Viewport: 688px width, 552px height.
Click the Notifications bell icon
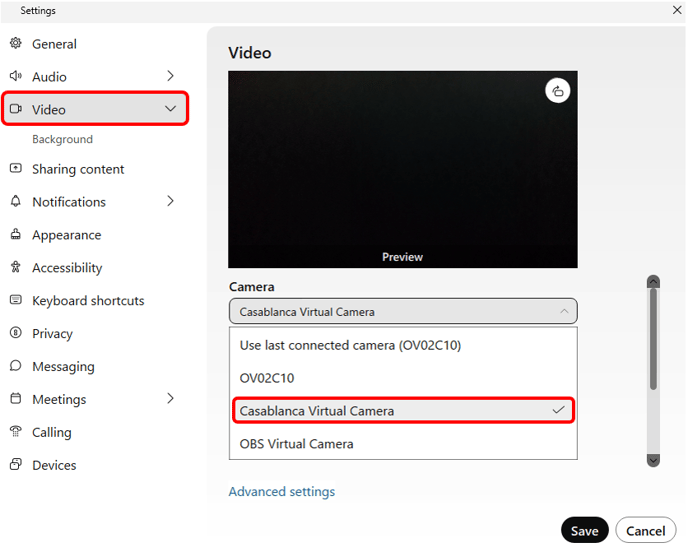click(x=15, y=202)
